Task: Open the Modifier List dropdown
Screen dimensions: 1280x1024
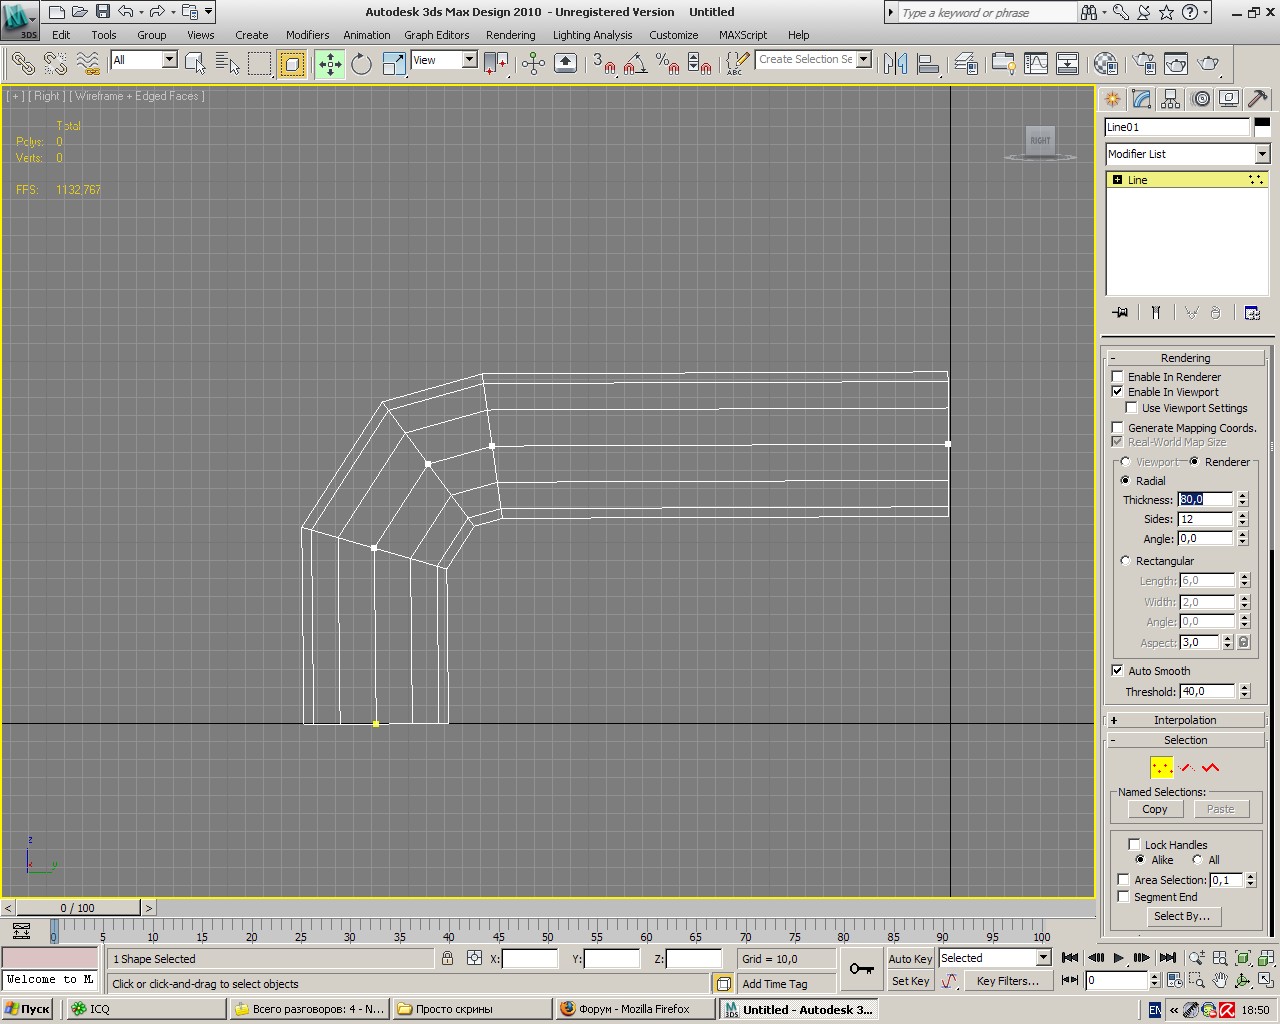Action: pyautogui.click(x=1262, y=154)
